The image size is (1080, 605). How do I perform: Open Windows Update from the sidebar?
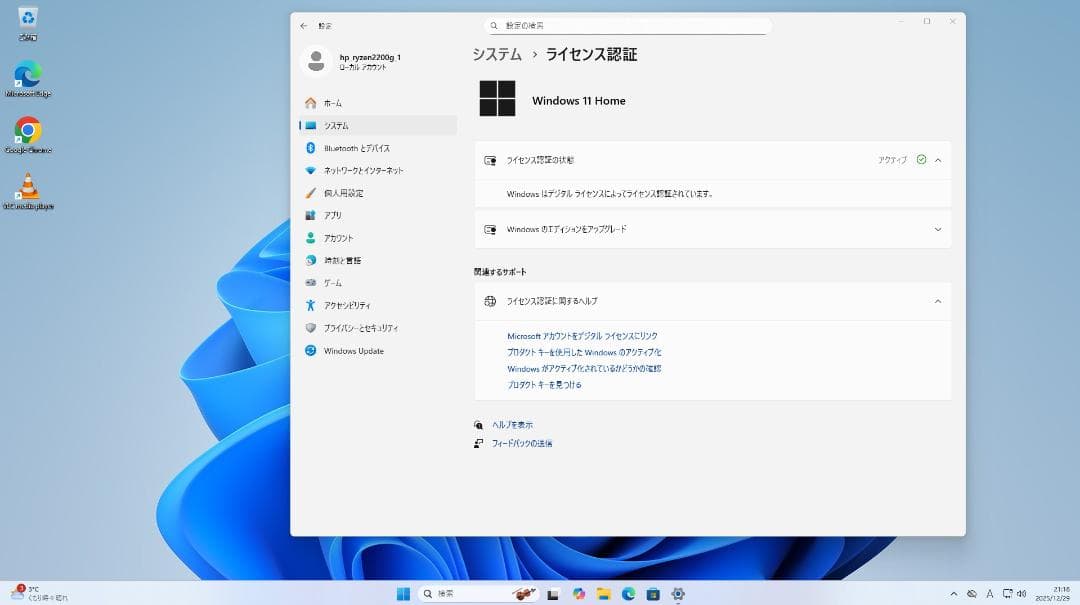pyautogui.click(x=353, y=351)
